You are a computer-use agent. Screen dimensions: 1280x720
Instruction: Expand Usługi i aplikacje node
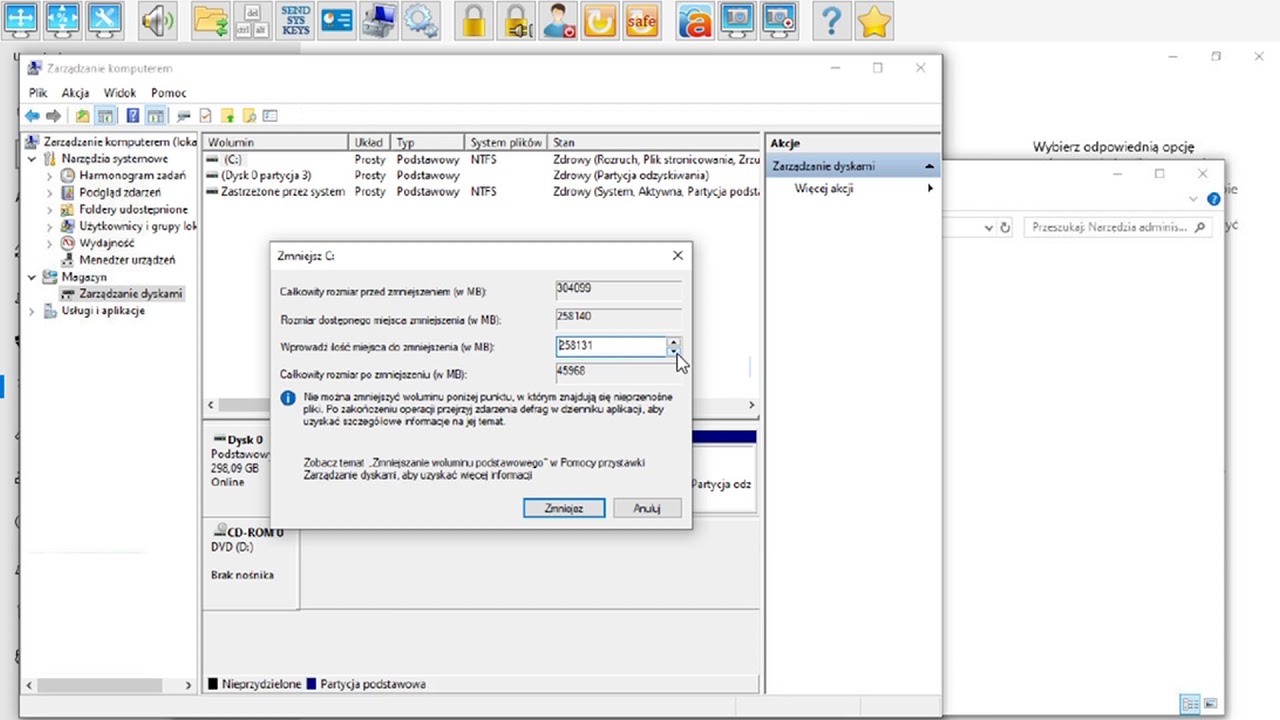pyautogui.click(x=32, y=311)
